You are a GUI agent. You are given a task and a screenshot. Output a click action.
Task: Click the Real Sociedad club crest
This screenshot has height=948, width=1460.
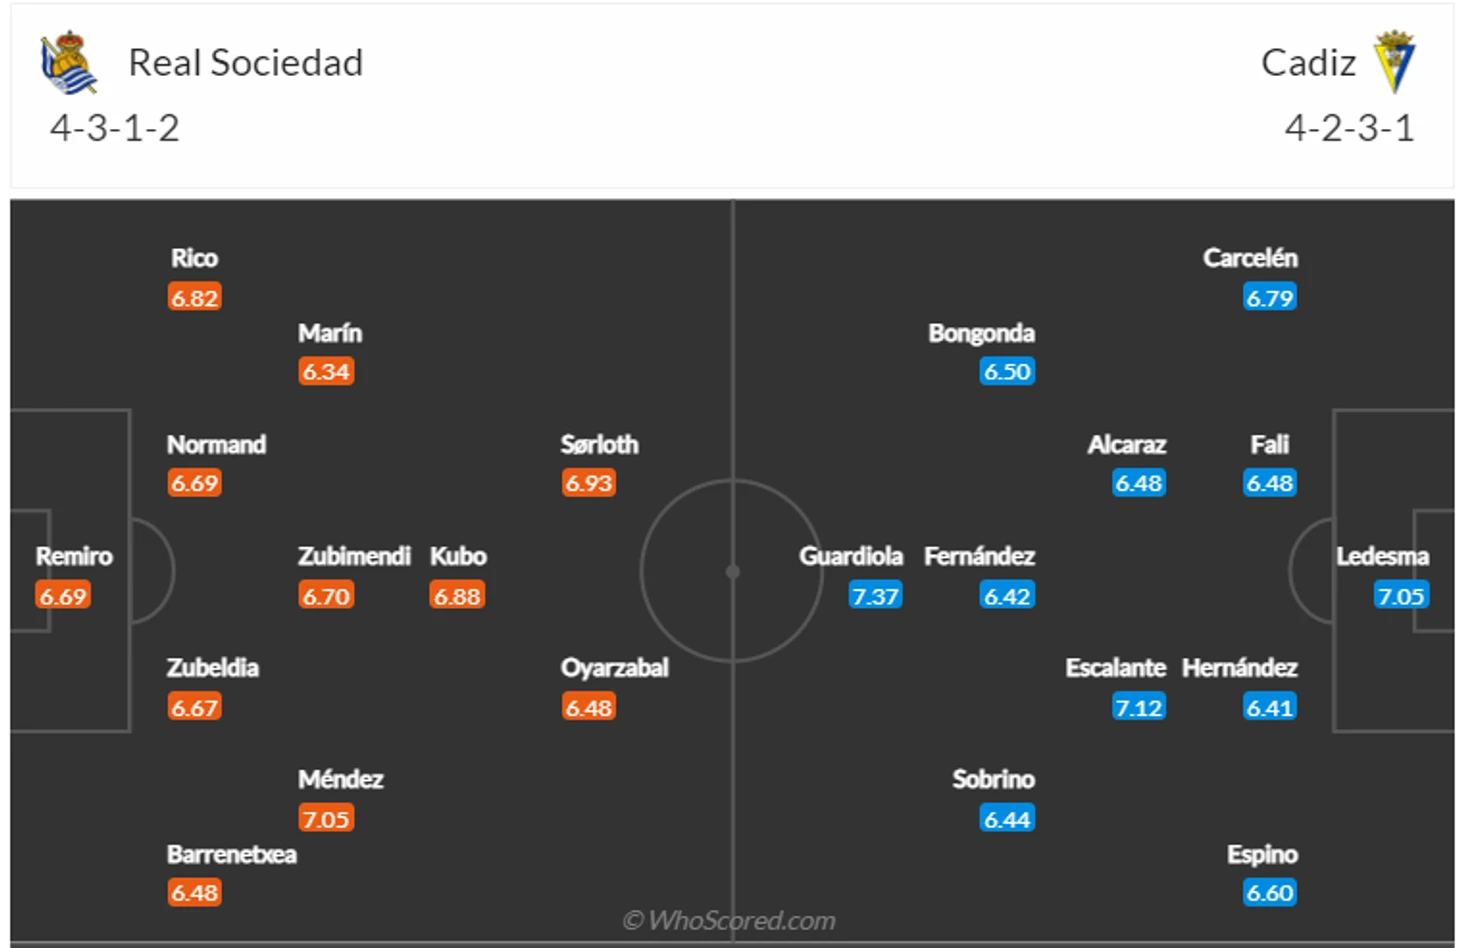point(68,63)
